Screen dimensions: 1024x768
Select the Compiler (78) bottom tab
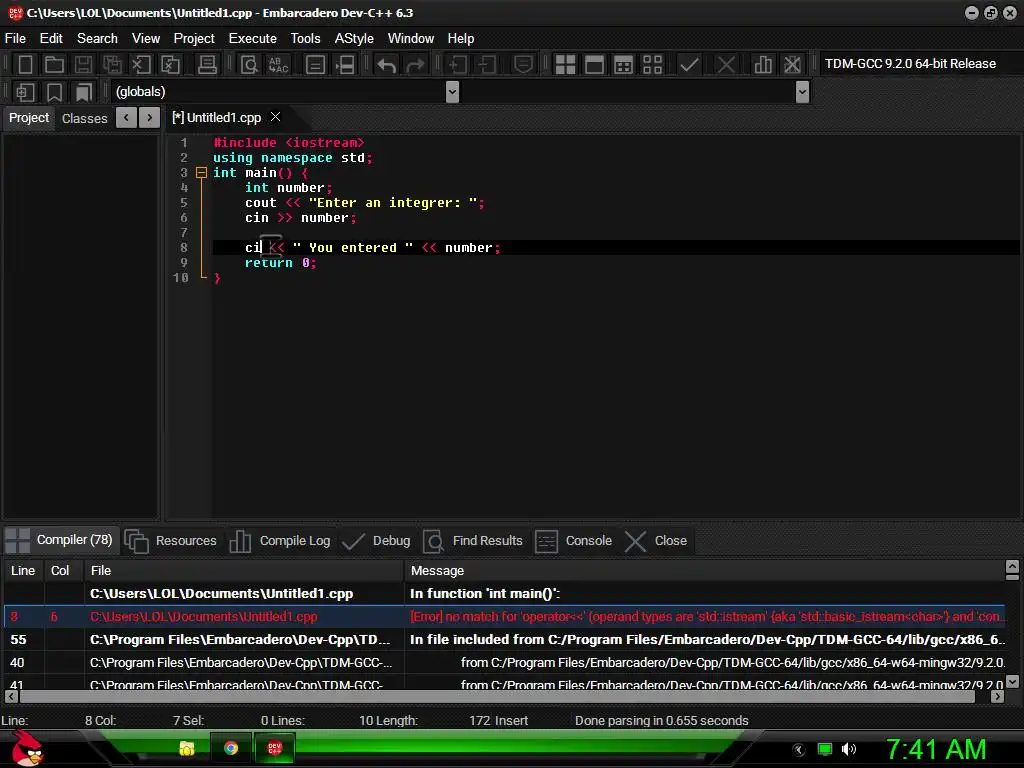click(x=60, y=540)
